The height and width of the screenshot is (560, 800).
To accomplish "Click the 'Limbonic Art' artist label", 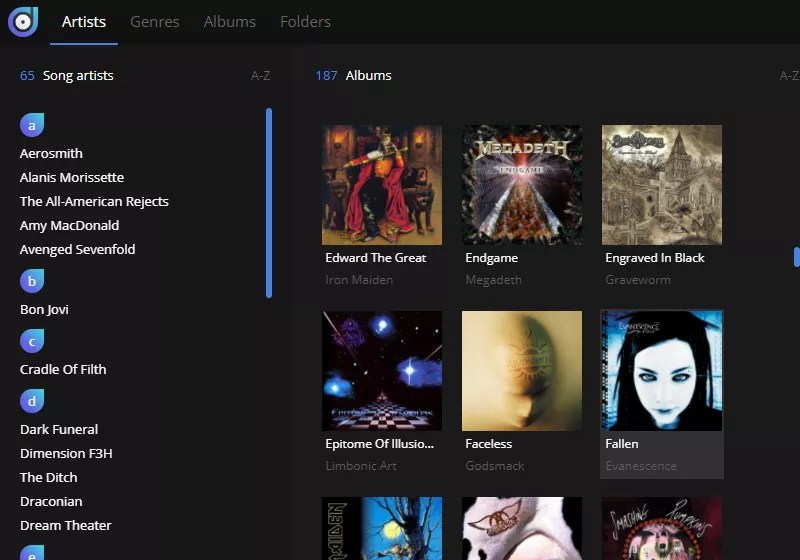I will pos(361,466).
